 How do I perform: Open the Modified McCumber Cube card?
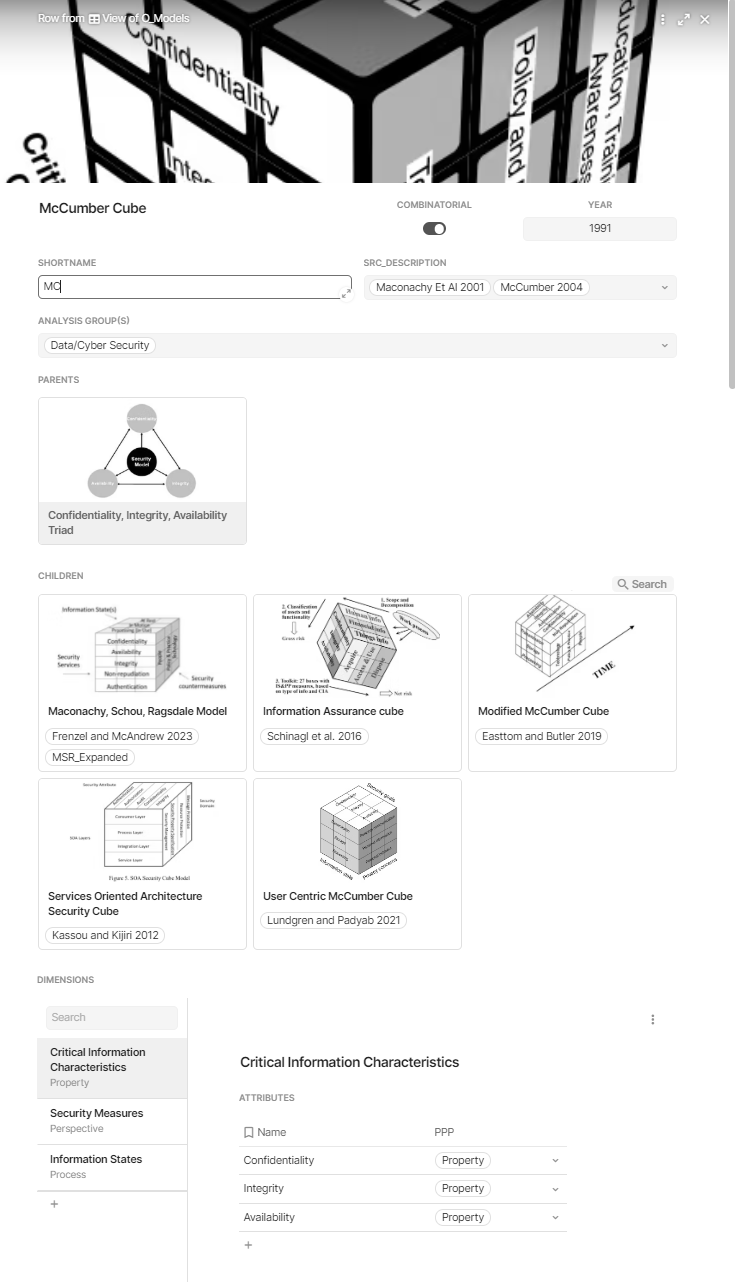tap(572, 683)
